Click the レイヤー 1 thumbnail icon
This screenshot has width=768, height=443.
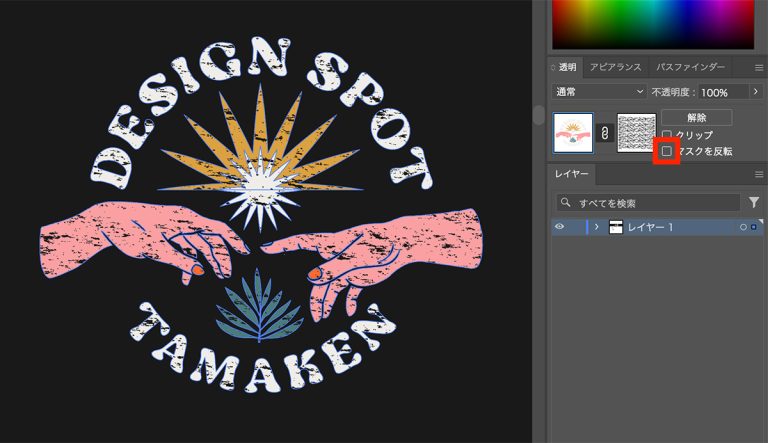point(615,227)
